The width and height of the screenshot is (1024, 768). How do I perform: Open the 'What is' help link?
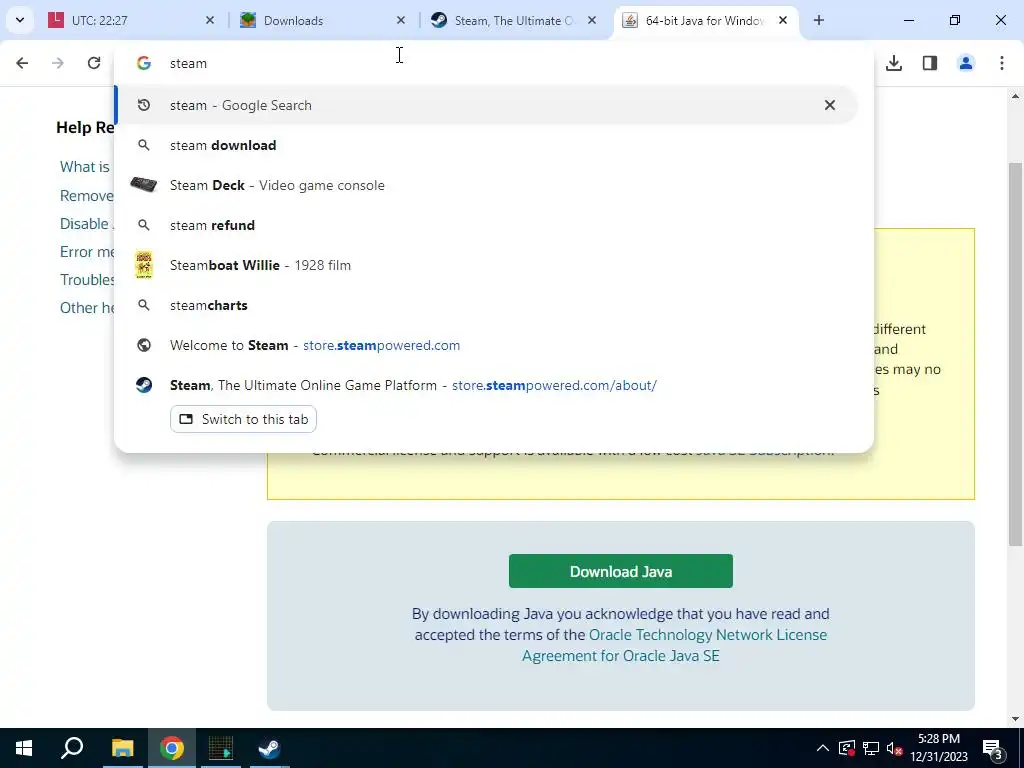point(85,167)
